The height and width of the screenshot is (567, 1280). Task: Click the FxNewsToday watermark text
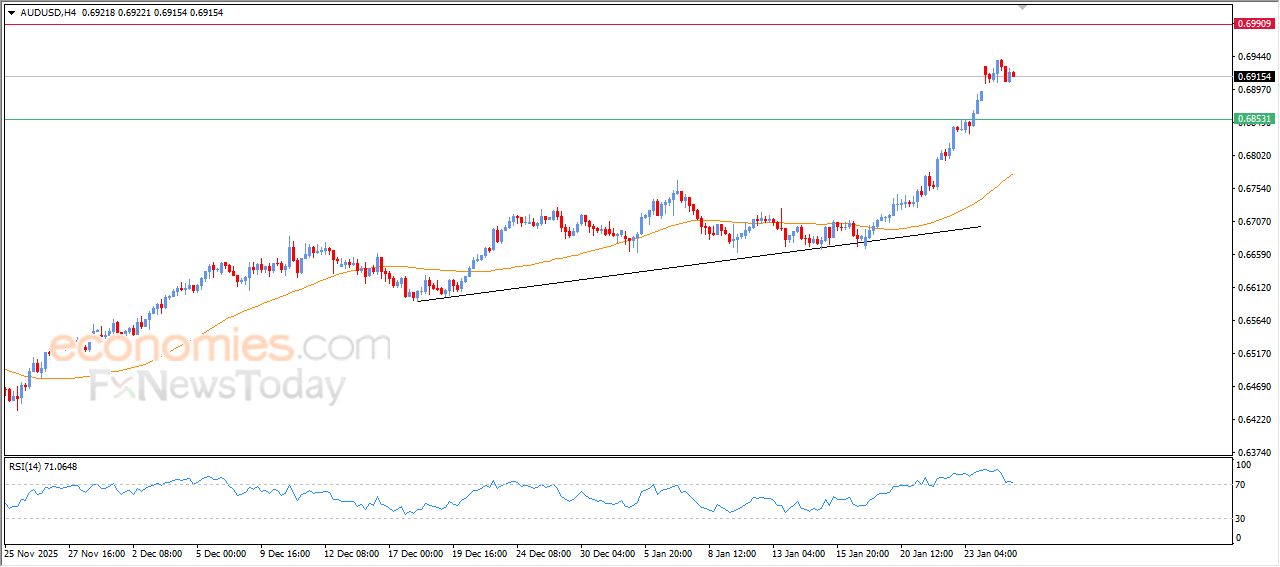[218, 386]
